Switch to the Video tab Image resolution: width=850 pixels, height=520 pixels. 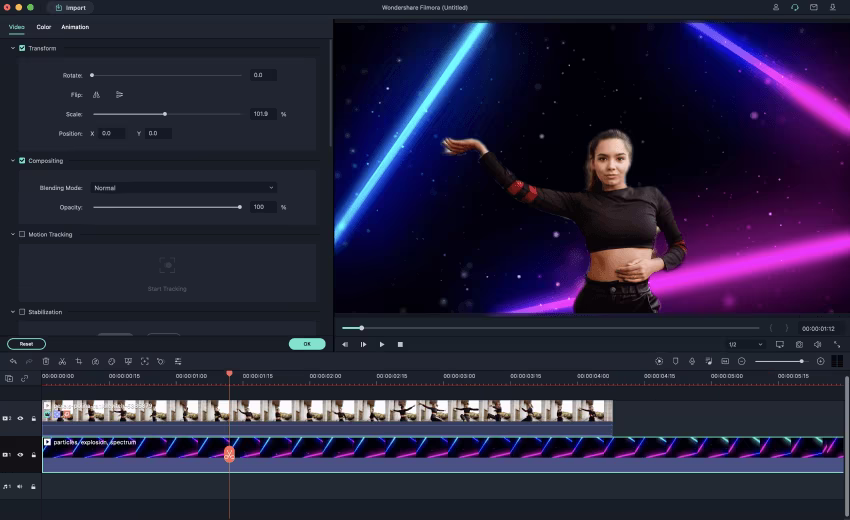pyautogui.click(x=17, y=27)
